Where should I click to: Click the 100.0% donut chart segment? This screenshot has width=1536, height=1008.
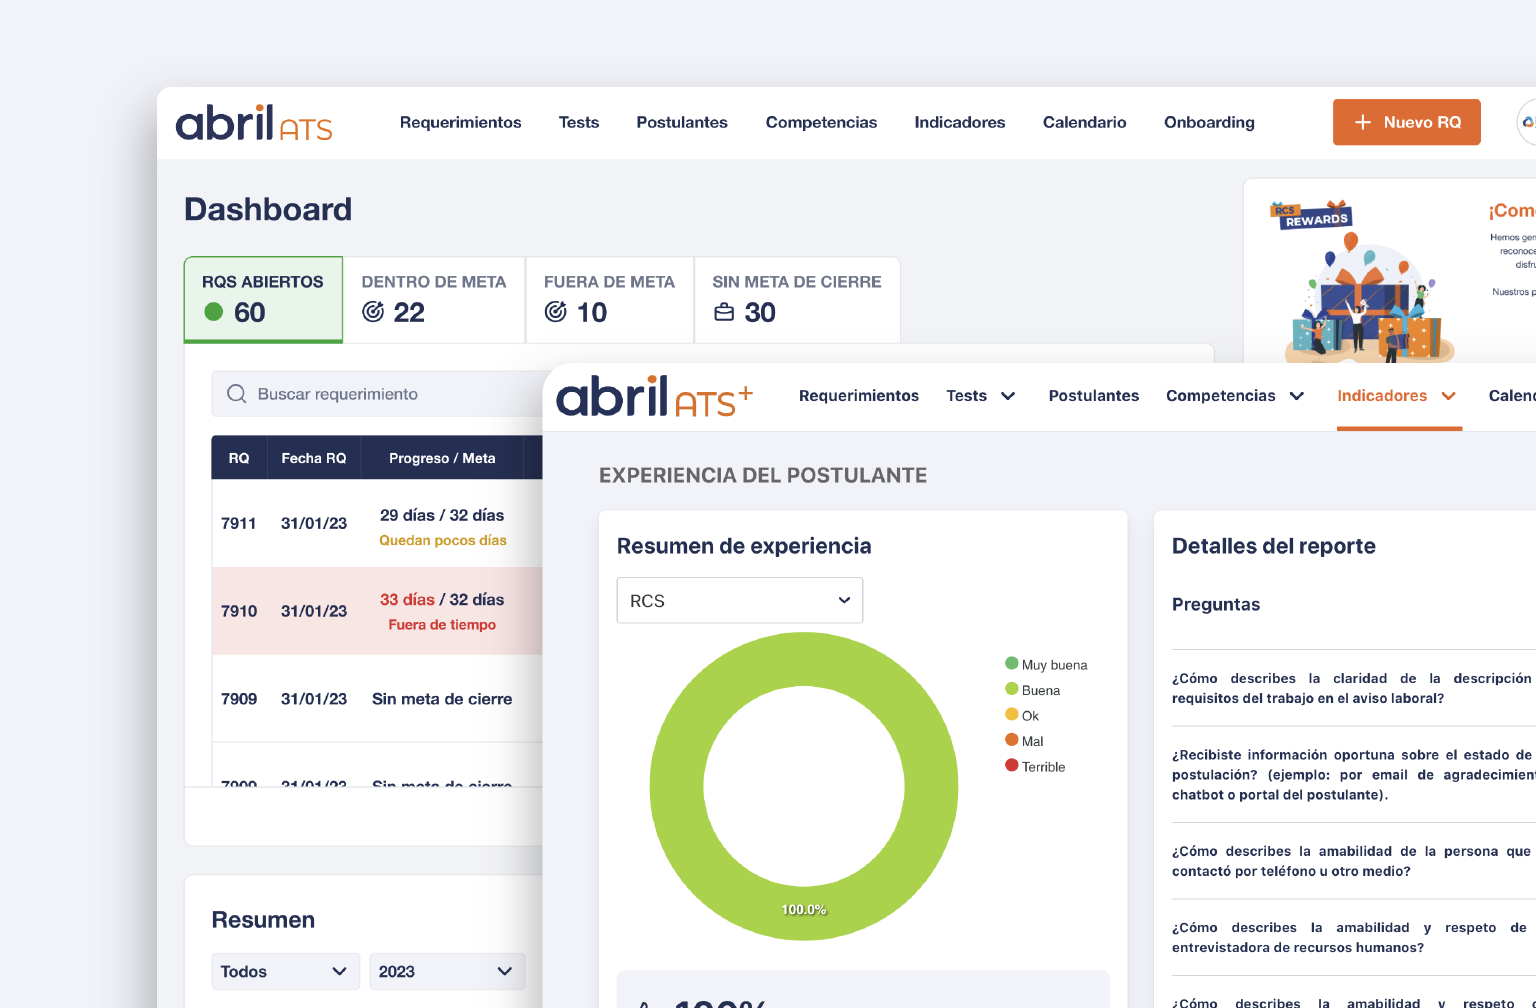[804, 909]
